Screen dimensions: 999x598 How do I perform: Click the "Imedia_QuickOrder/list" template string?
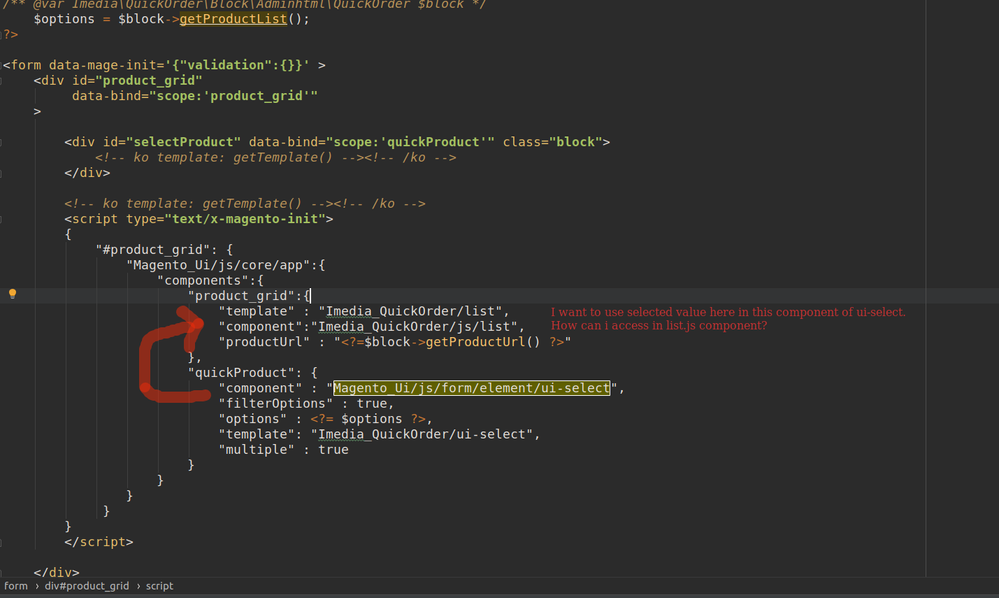pyautogui.click(x=413, y=311)
